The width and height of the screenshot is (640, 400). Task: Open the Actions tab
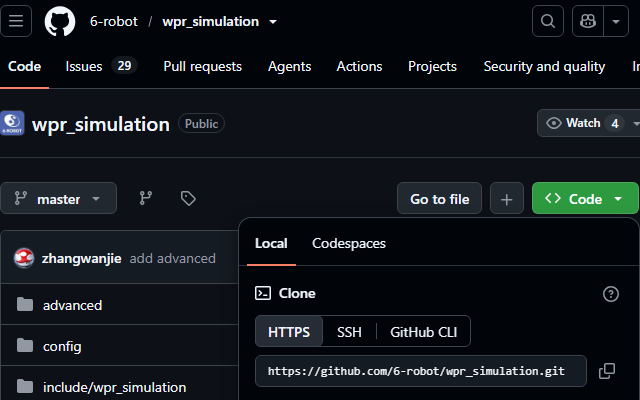pyautogui.click(x=359, y=66)
